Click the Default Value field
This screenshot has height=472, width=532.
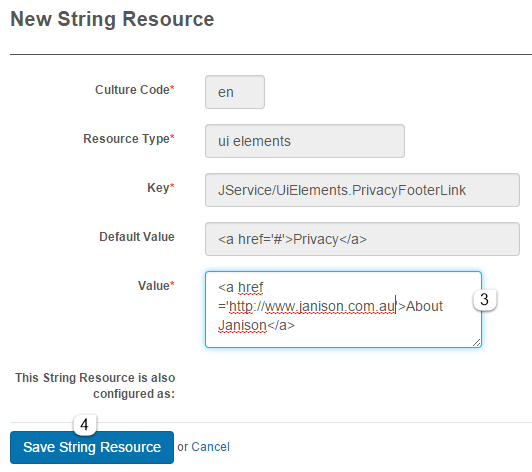point(362,239)
